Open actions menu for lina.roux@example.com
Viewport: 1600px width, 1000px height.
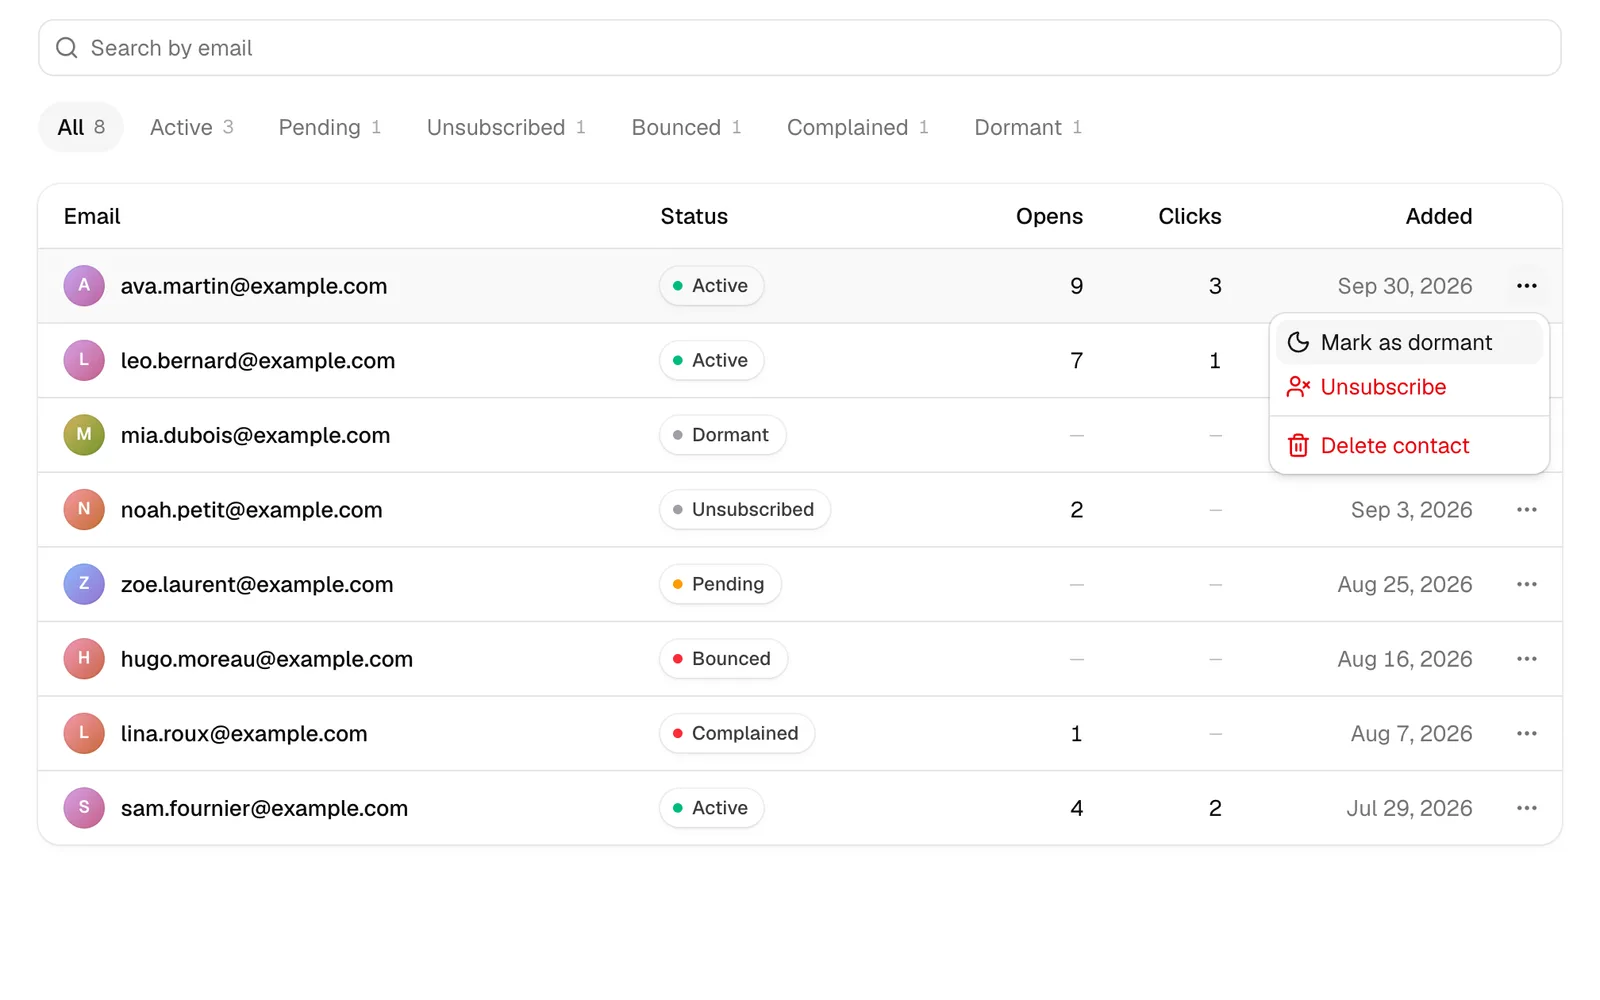[1526, 734]
